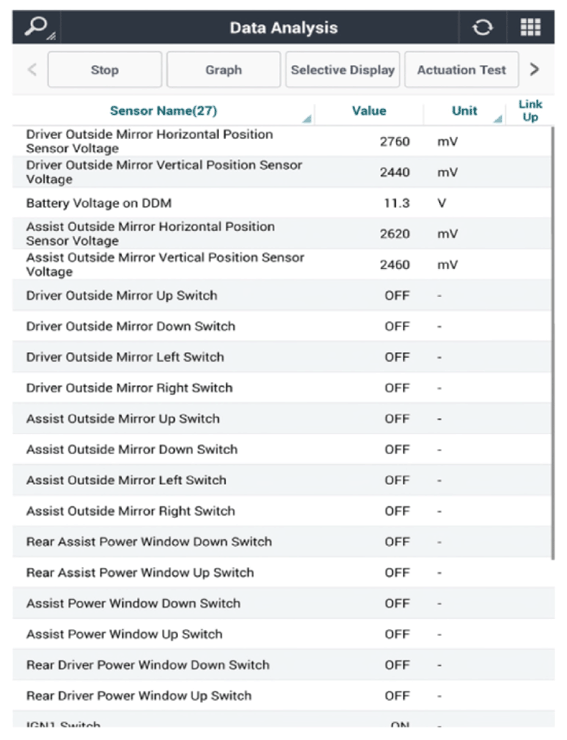This screenshot has width=567, height=740.
Task: Select Driver Outside Mirror Up Switch row
Action: [282, 295]
